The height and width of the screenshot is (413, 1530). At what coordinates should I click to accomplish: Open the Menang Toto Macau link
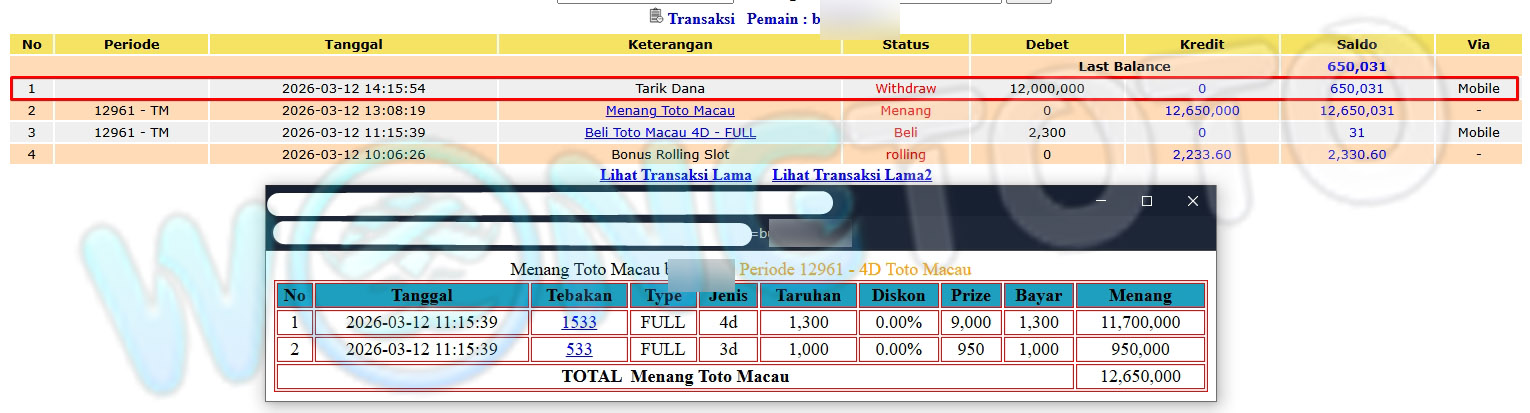669,111
